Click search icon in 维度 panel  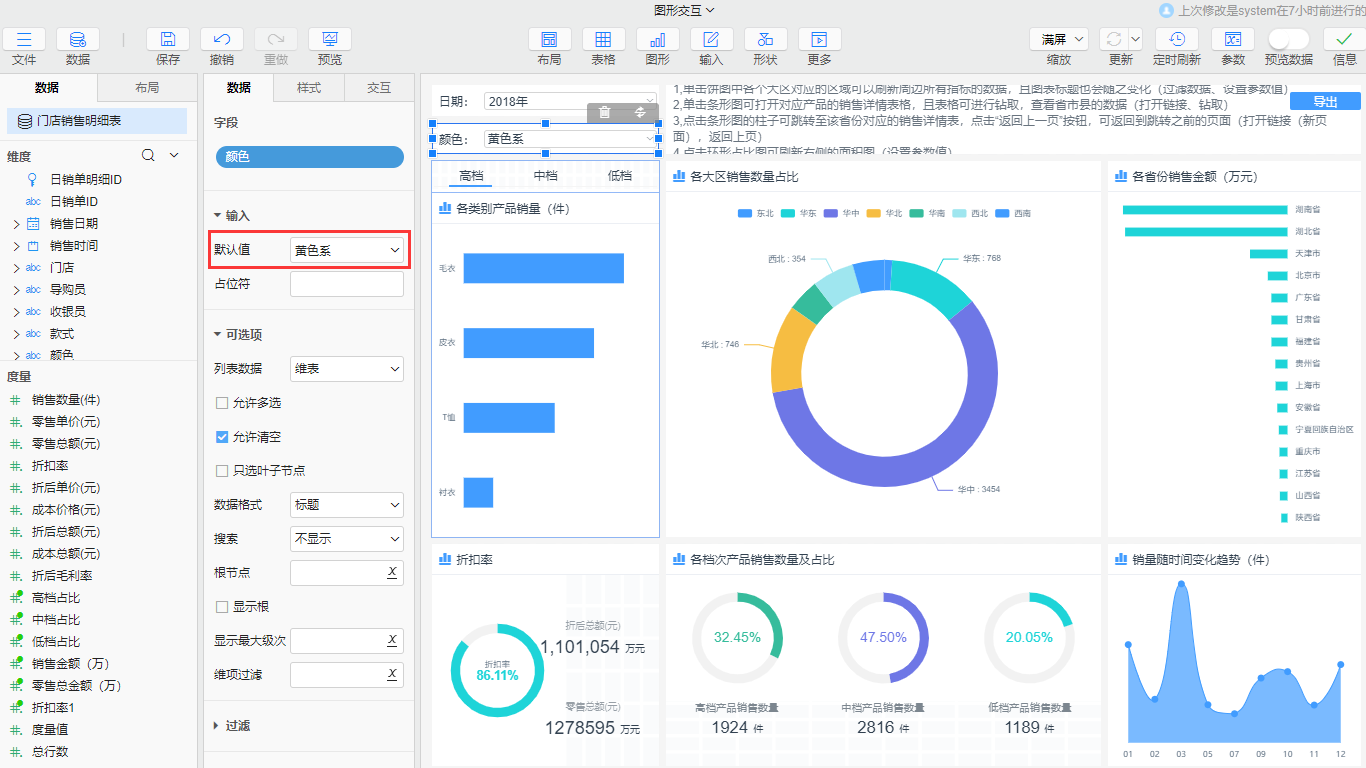(x=148, y=156)
